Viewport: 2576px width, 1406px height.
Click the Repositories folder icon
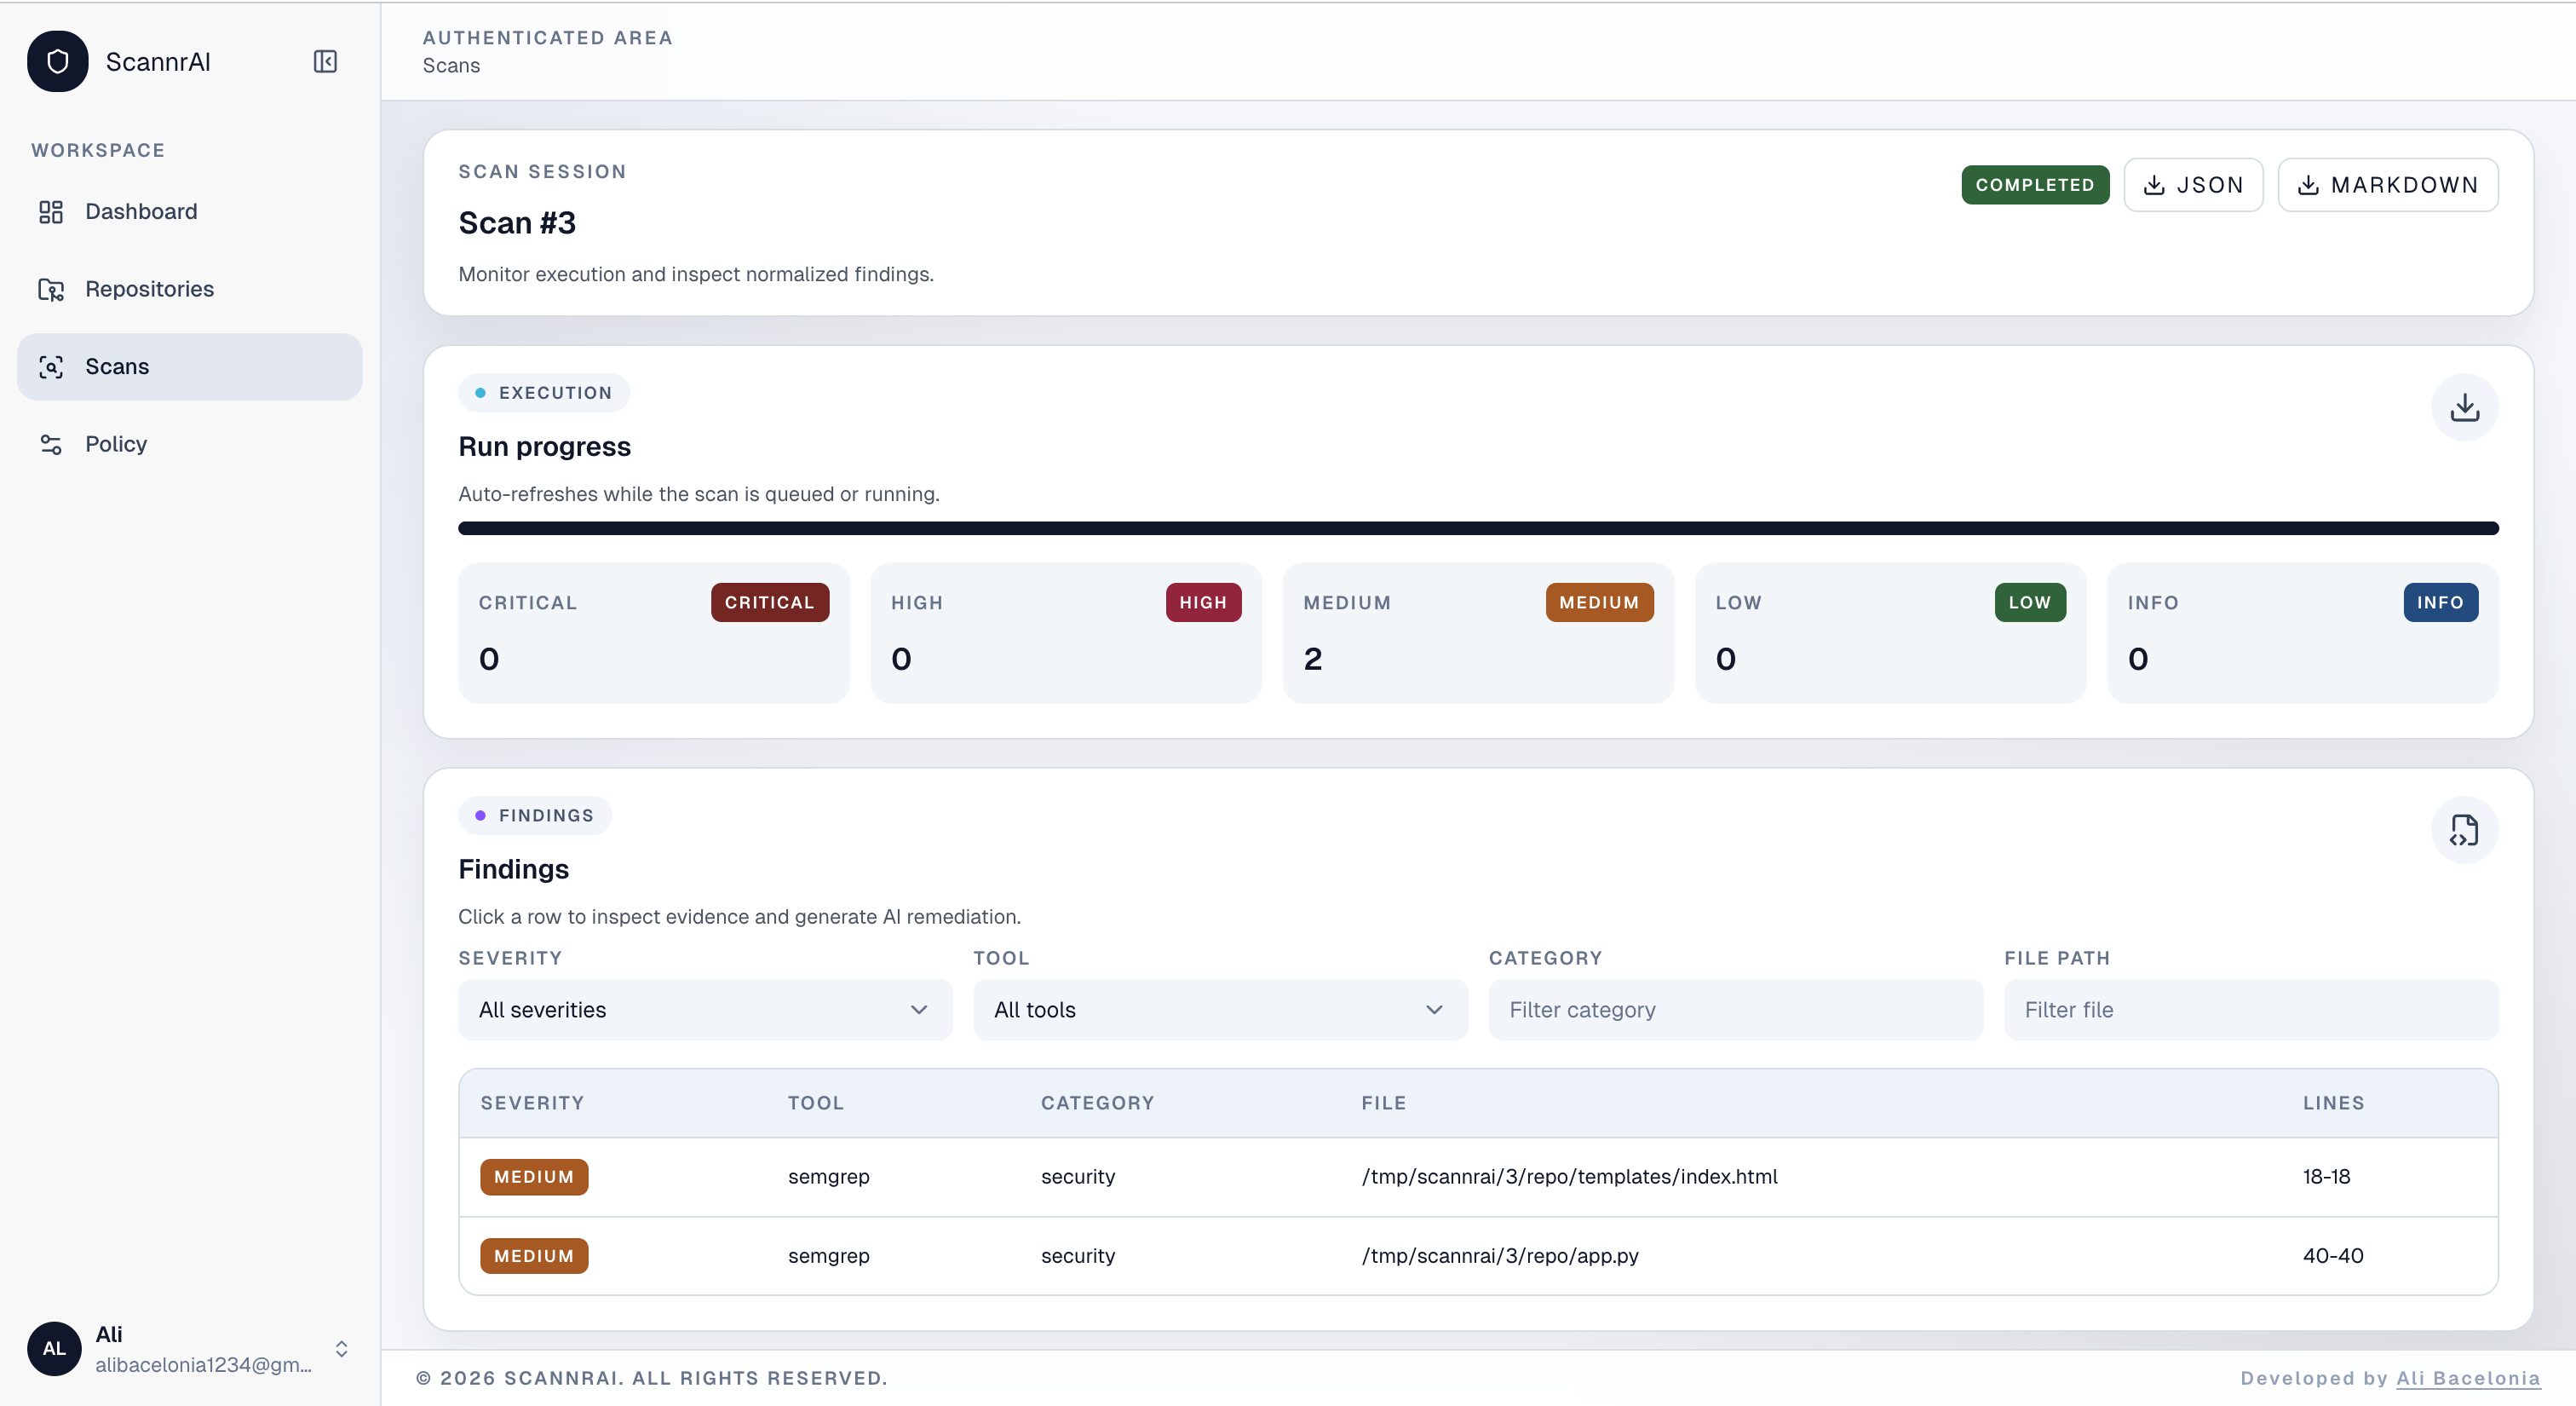point(51,290)
